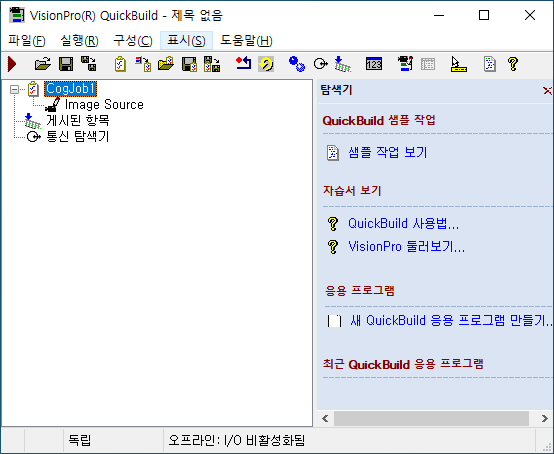Image resolution: width=554 pixels, height=454 pixels.
Task: Select 통신 탐색기 tree item
Action: (x=78, y=136)
